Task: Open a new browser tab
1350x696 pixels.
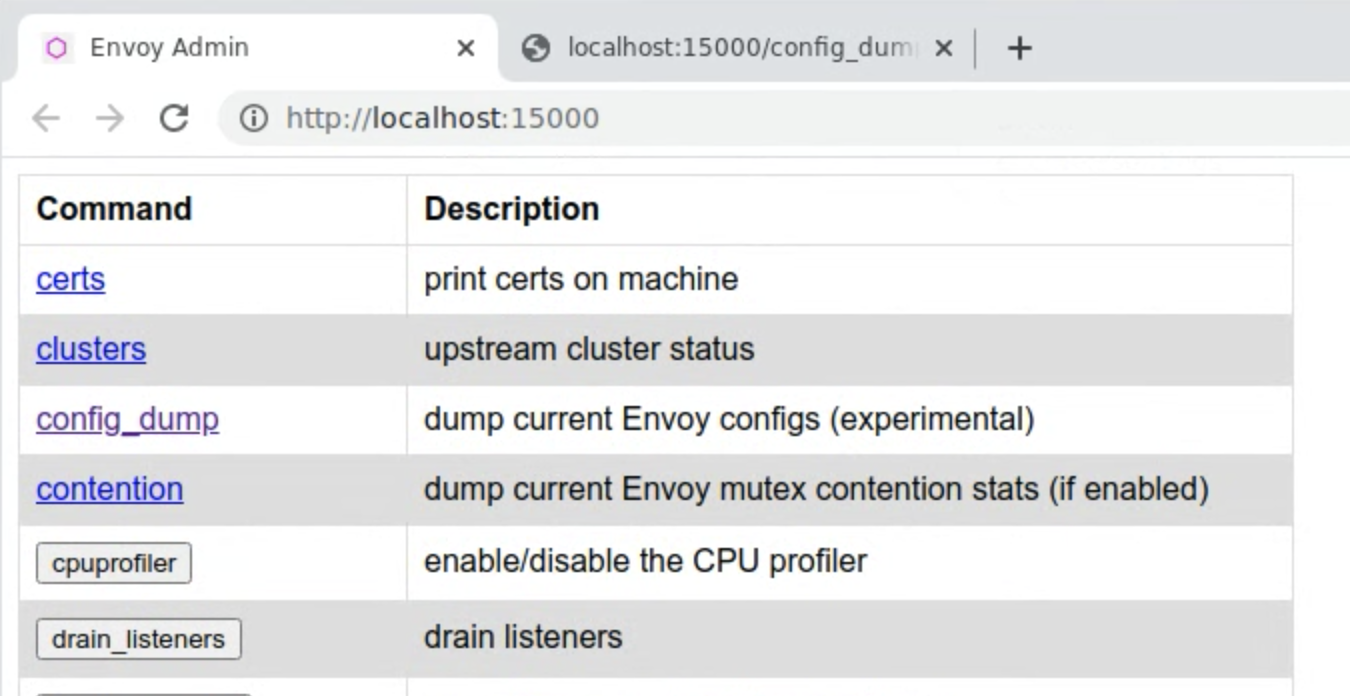Action: pyautogui.click(x=1019, y=48)
